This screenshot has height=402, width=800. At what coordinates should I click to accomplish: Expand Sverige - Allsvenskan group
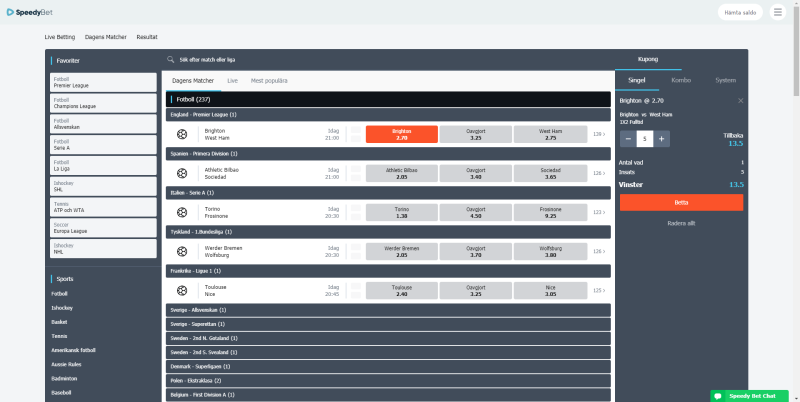pos(388,310)
